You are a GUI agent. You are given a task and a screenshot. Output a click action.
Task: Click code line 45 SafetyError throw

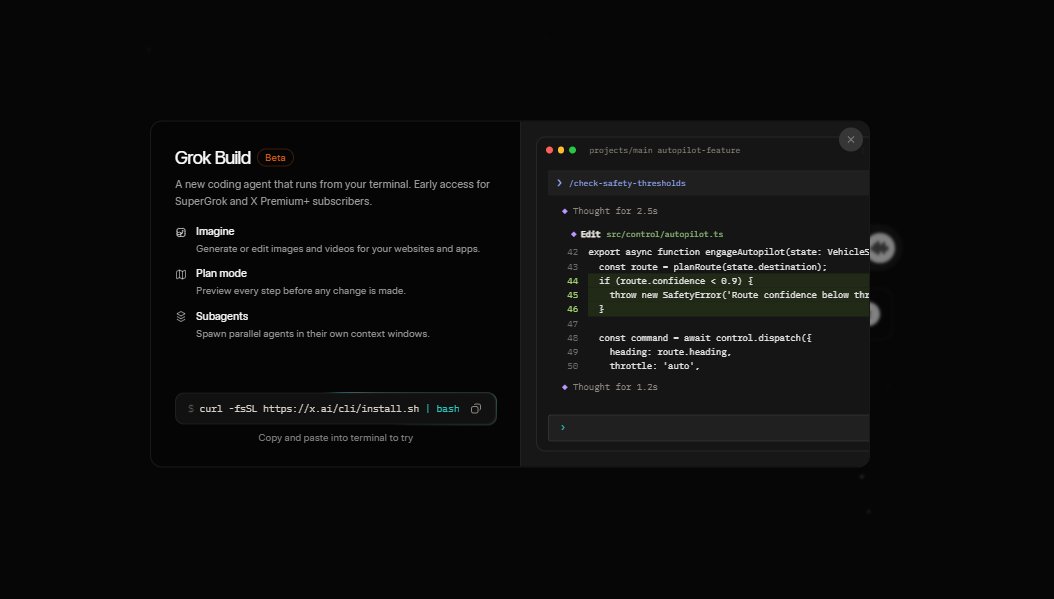[739, 295]
